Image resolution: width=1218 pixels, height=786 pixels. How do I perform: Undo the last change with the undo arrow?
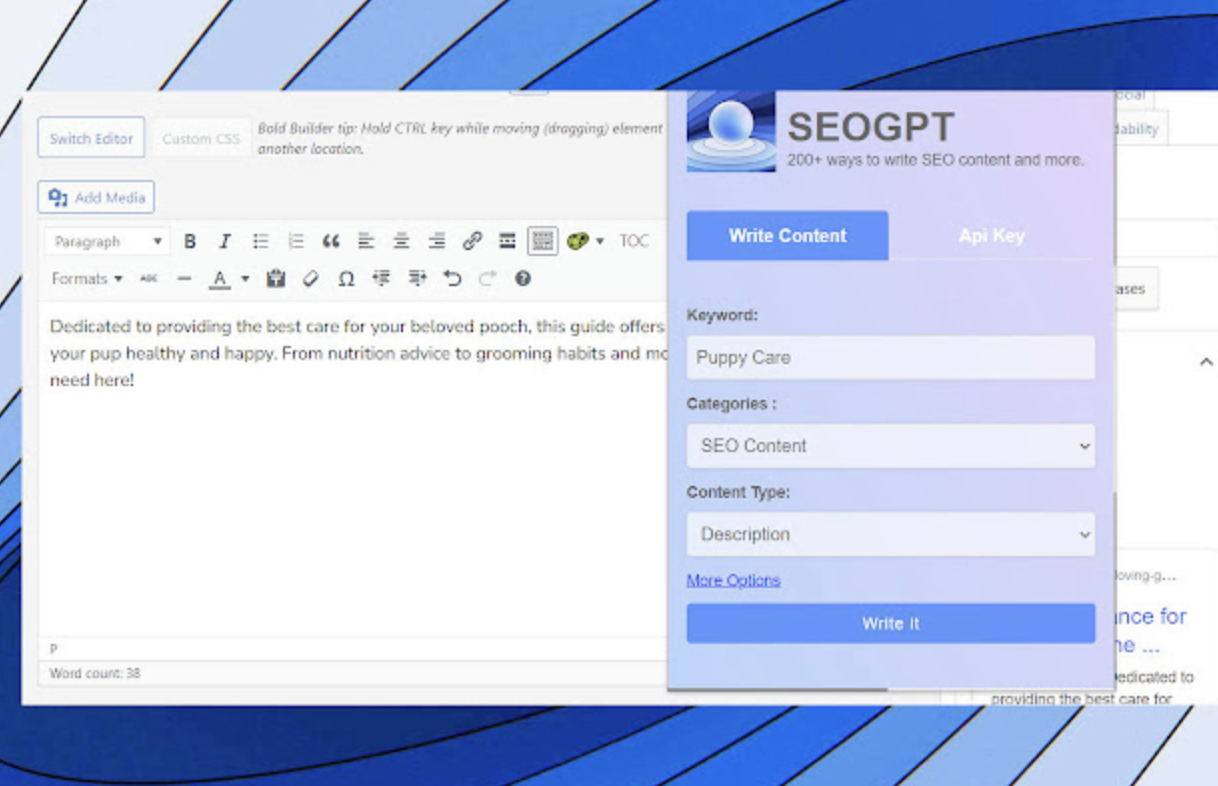click(452, 279)
